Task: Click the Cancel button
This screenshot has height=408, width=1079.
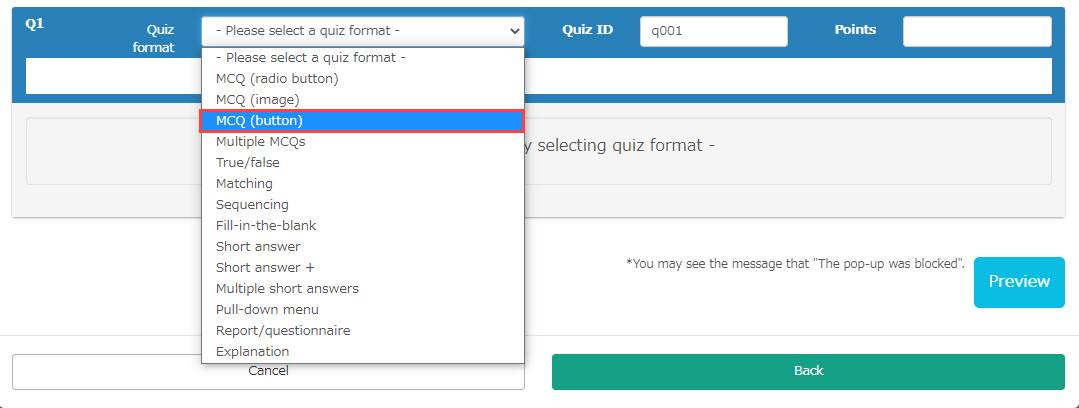Action: click(268, 371)
